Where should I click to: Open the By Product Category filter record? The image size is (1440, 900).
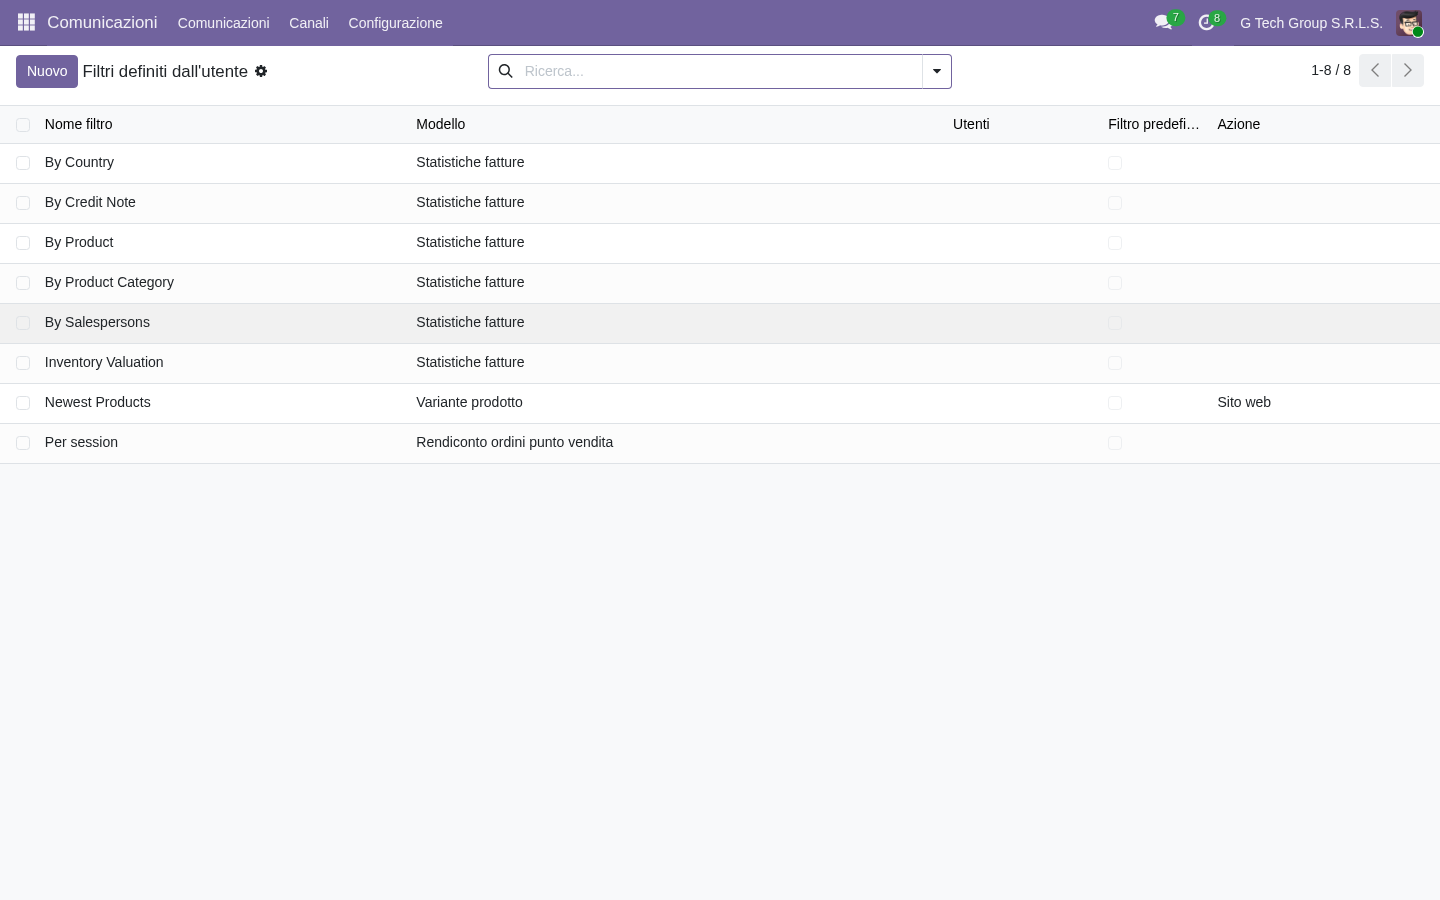coord(109,282)
